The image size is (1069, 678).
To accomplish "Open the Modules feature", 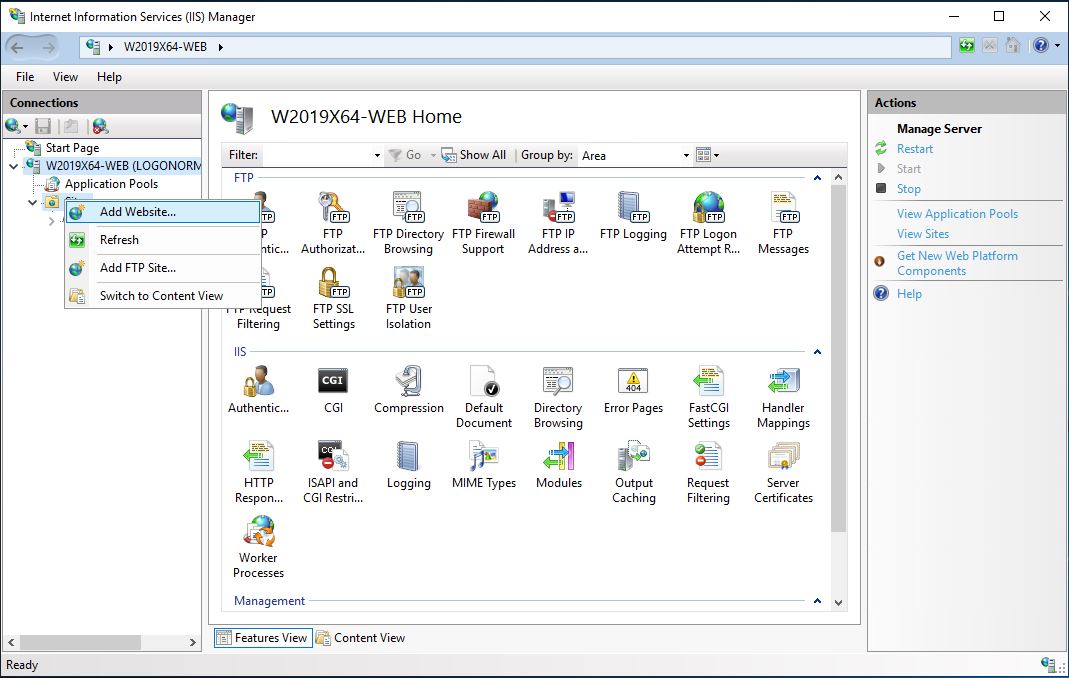I will [558, 465].
